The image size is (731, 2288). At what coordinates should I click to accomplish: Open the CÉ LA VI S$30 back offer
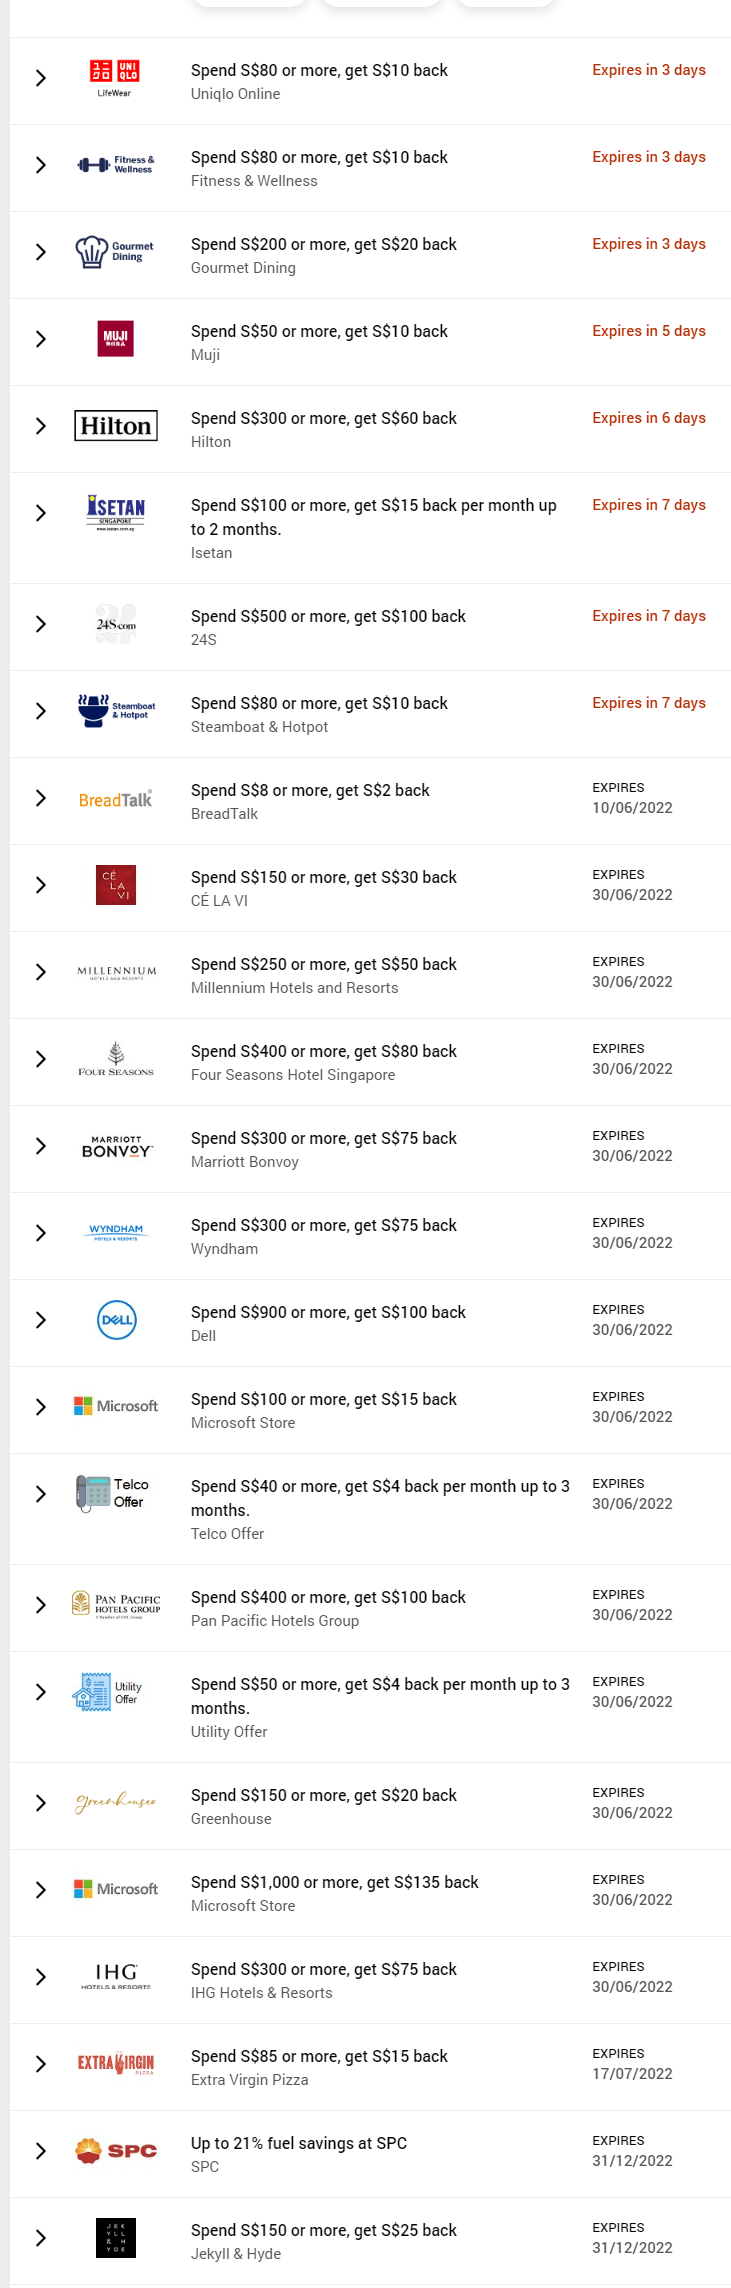[323, 877]
